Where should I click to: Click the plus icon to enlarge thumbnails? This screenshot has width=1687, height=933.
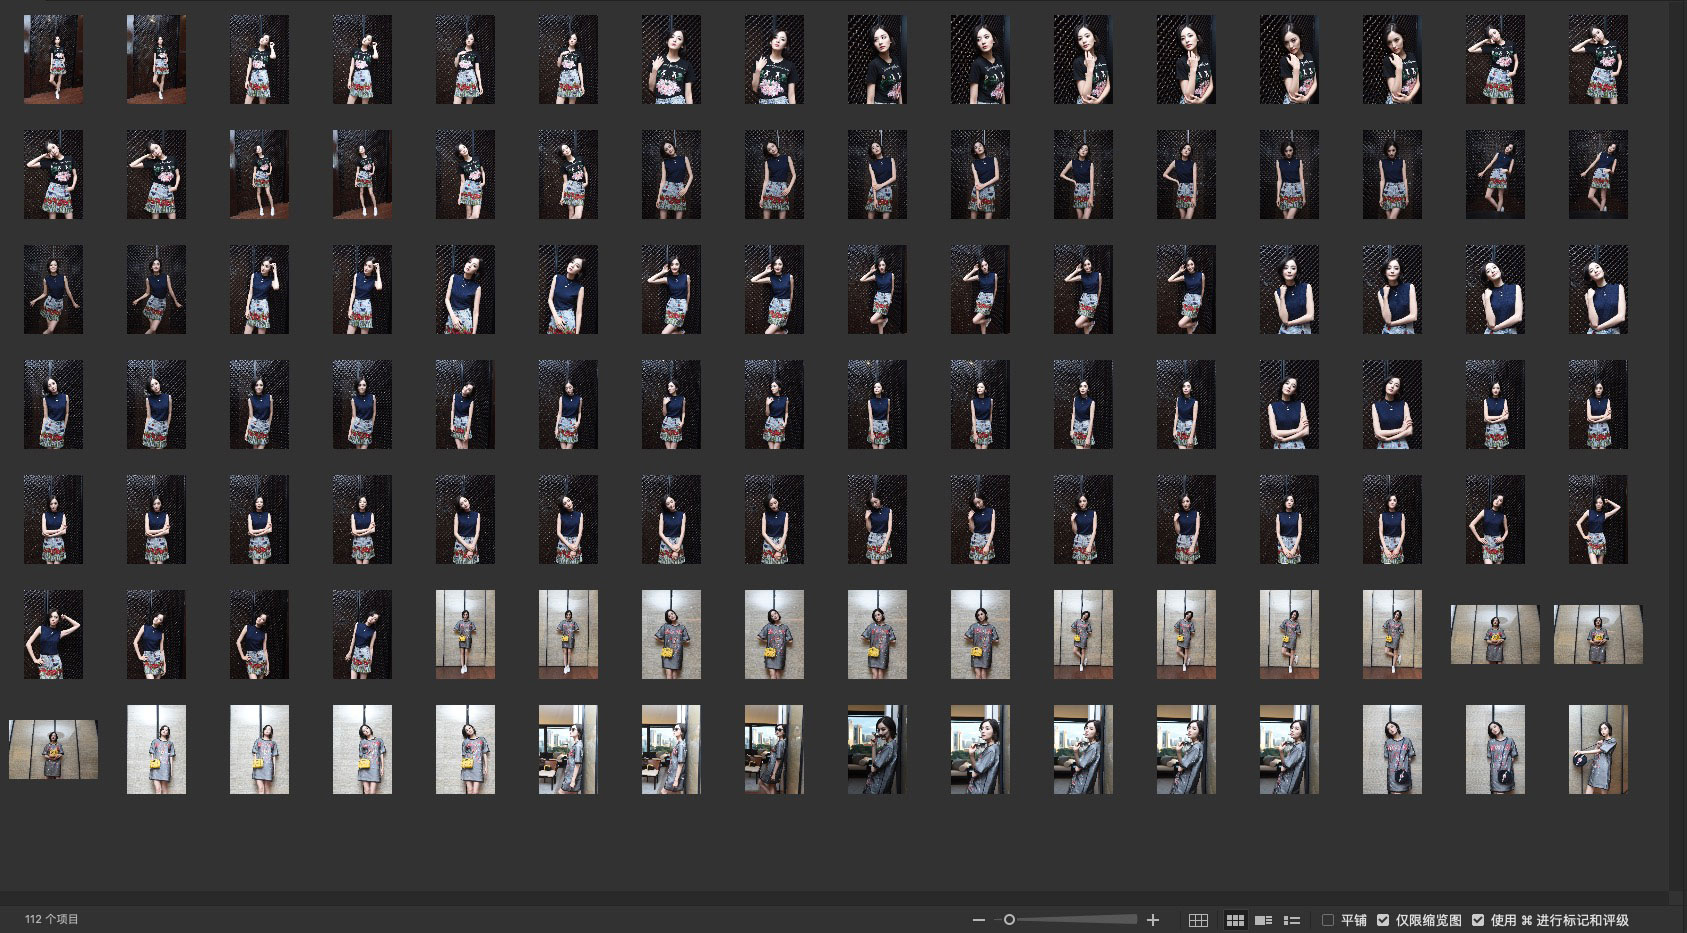pyautogui.click(x=1153, y=920)
